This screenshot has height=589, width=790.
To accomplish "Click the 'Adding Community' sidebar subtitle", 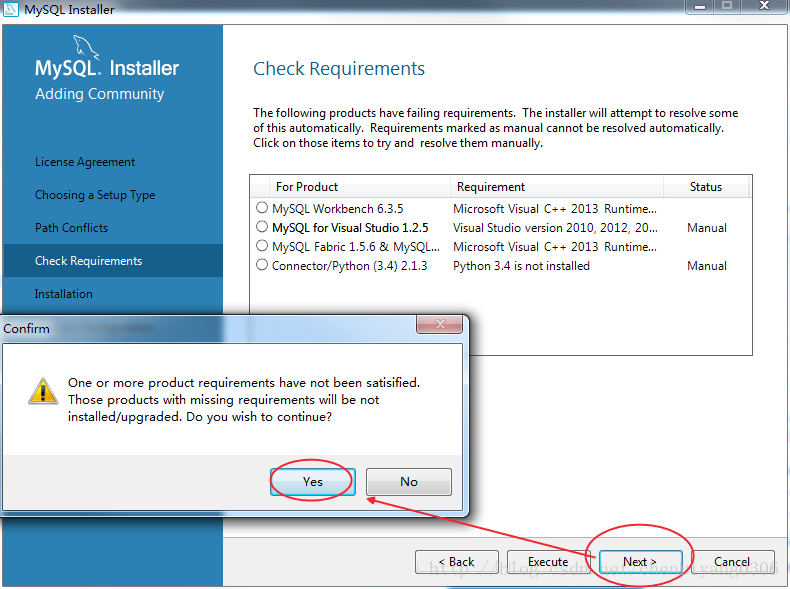I will (99, 94).
